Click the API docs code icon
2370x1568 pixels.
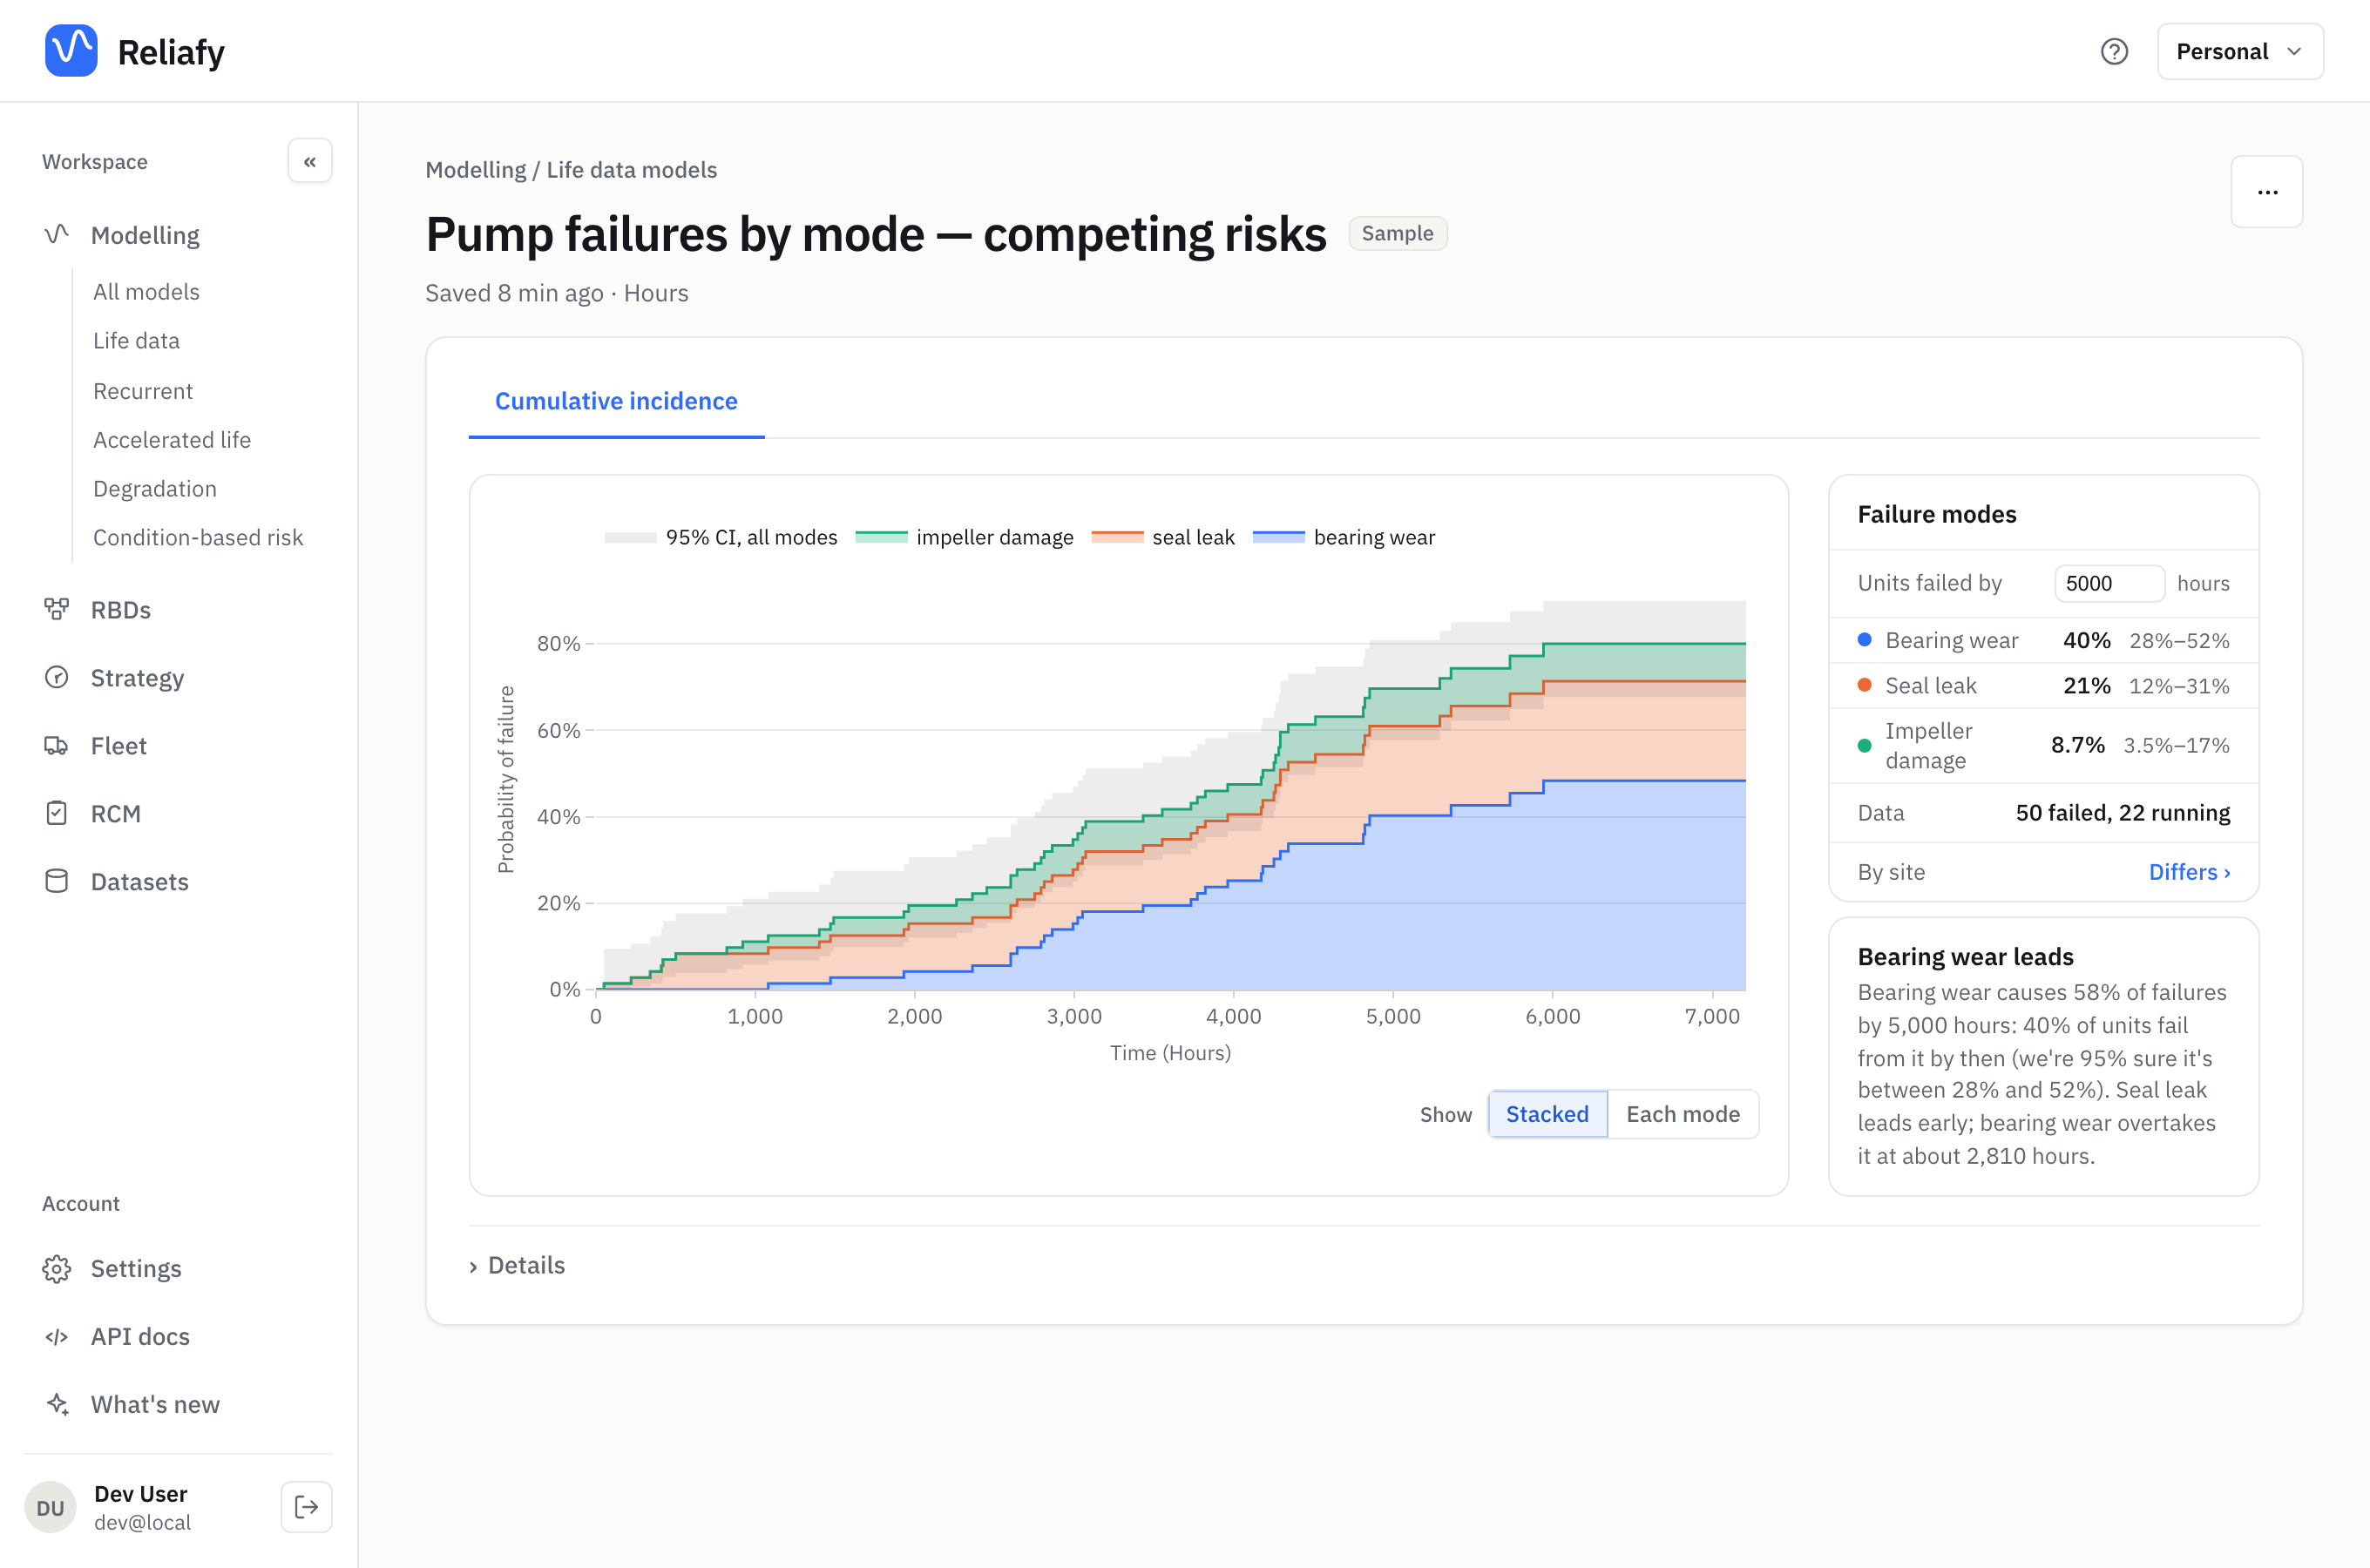coord(57,1336)
